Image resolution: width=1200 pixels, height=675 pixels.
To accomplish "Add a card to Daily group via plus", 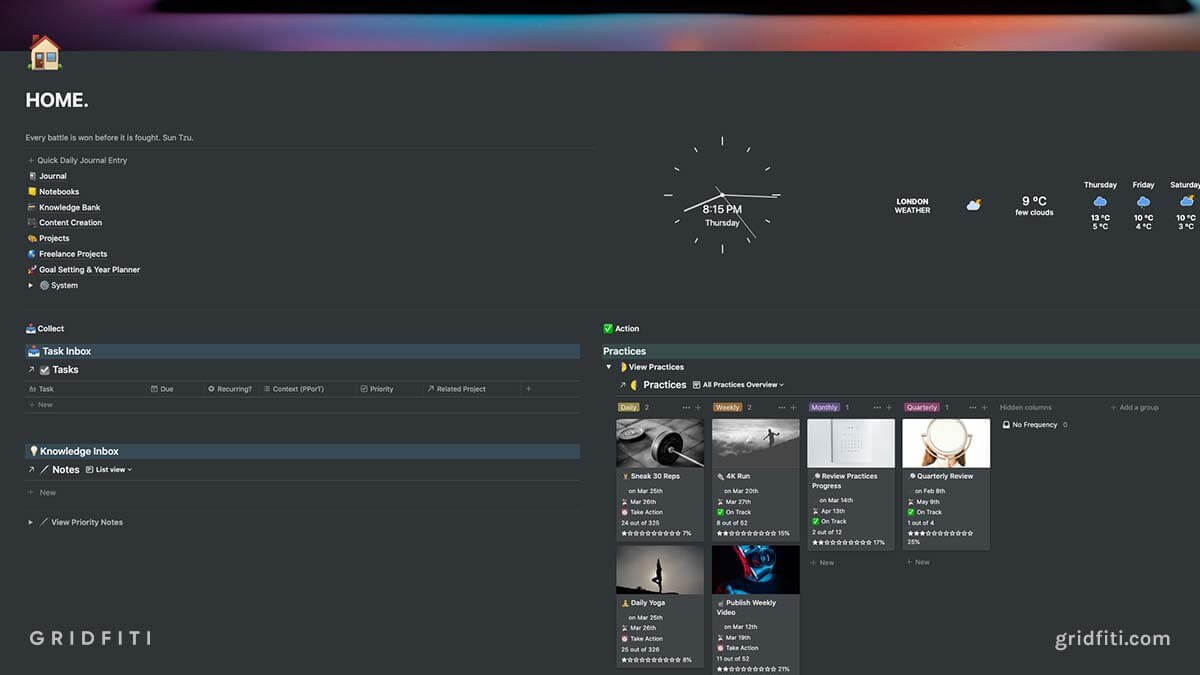I will [x=698, y=408].
